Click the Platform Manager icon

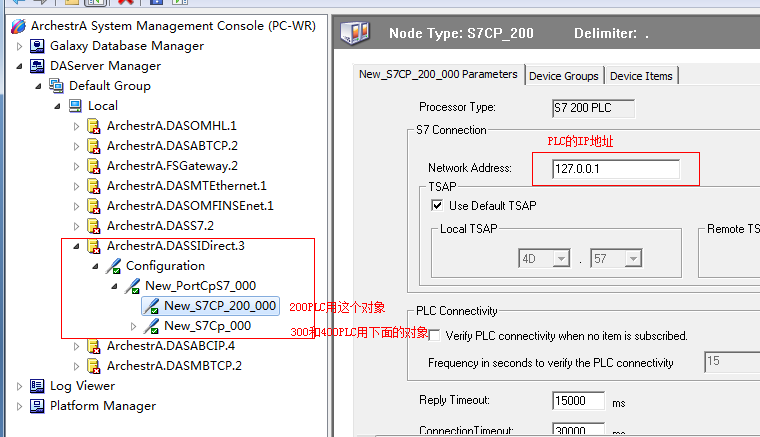[37, 406]
